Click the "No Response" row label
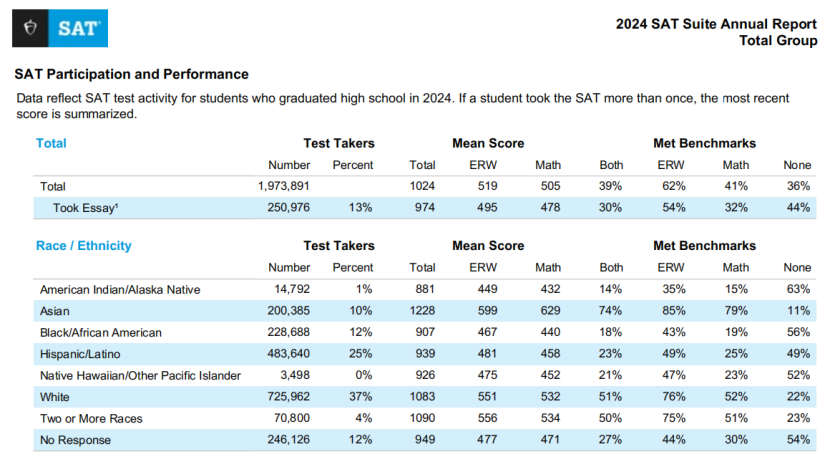 point(75,438)
